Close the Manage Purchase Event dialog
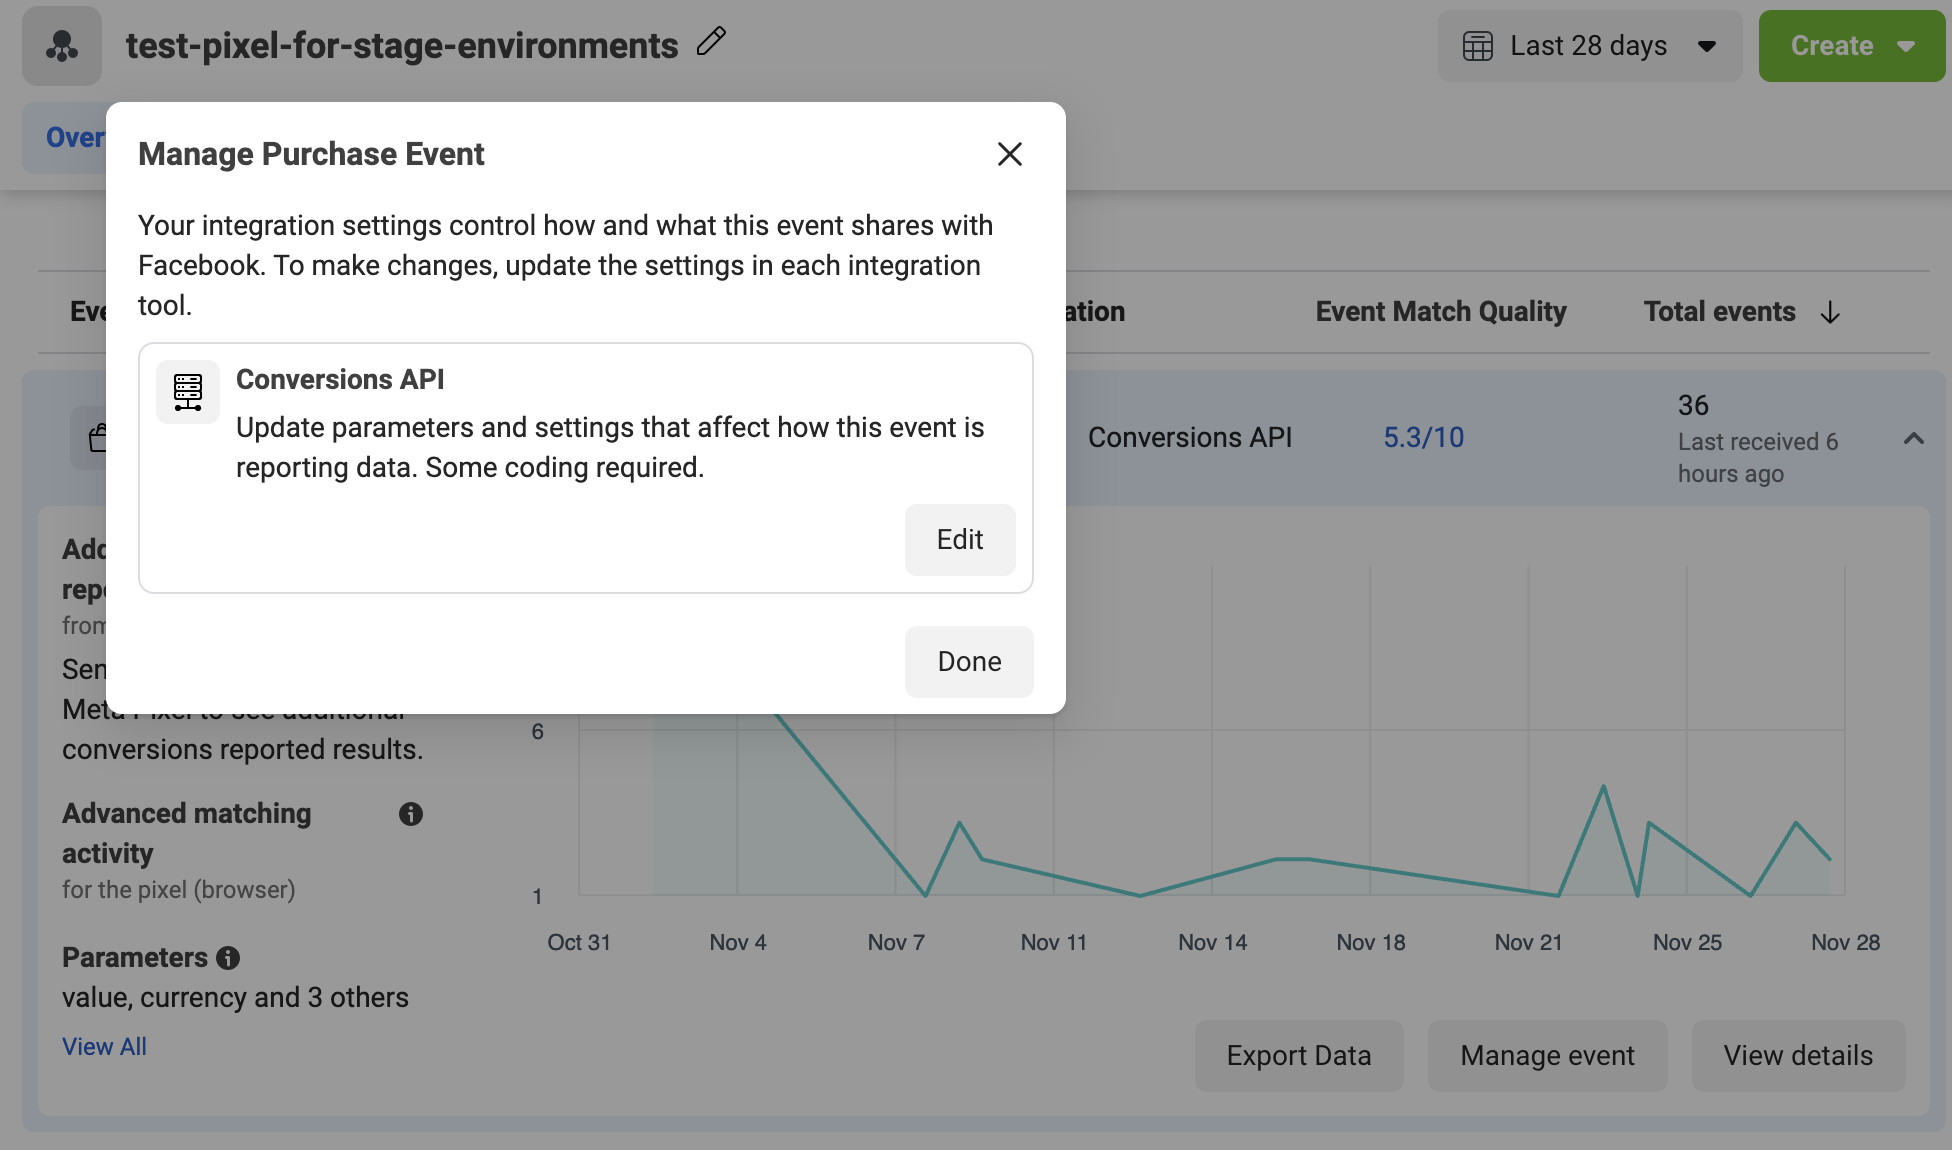 pyautogui.click(x=1010, y=154)
